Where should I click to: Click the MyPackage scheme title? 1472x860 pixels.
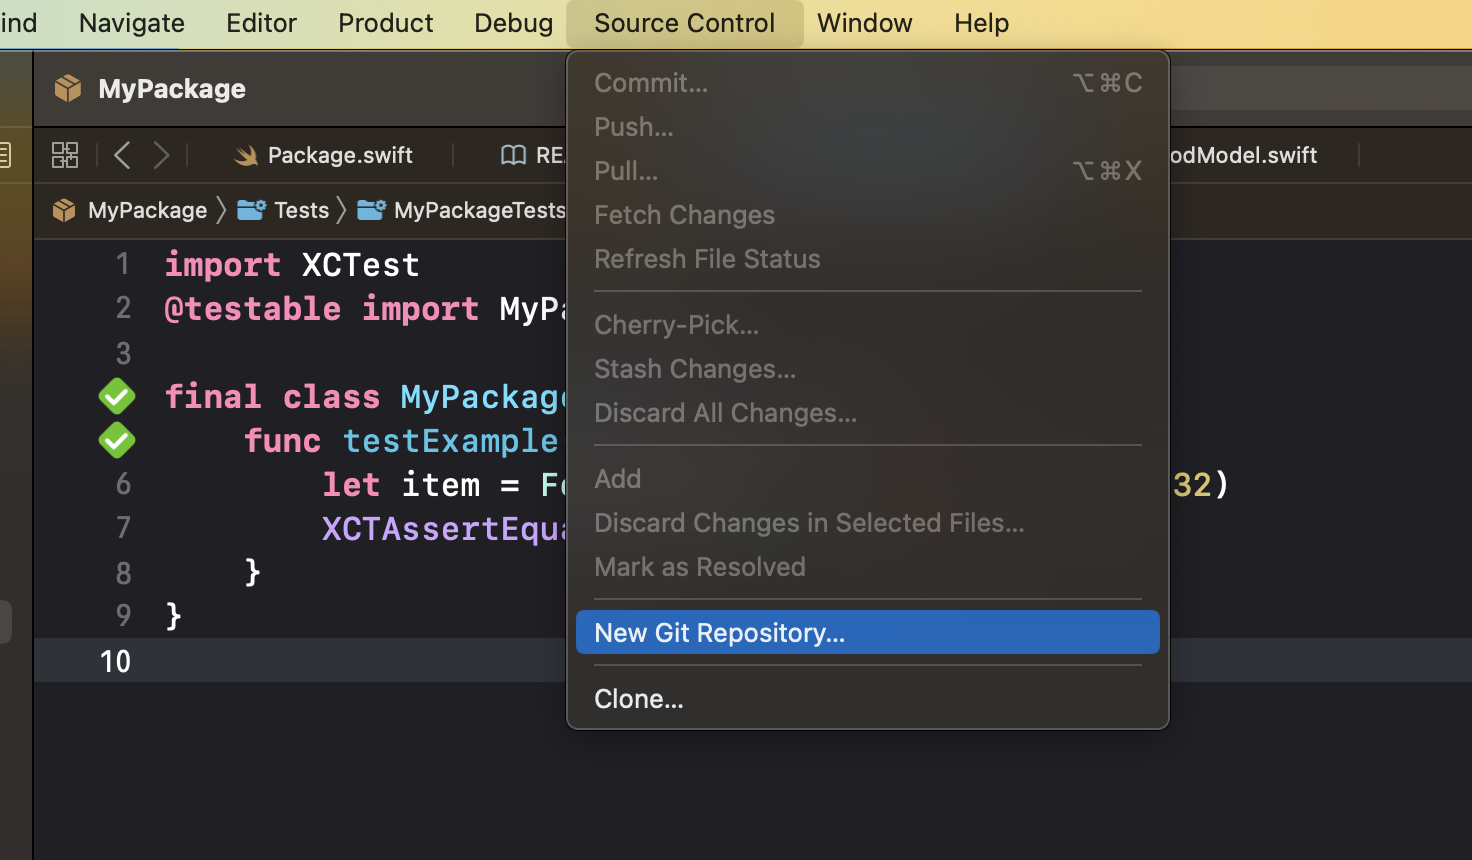[x=172, y=89]
